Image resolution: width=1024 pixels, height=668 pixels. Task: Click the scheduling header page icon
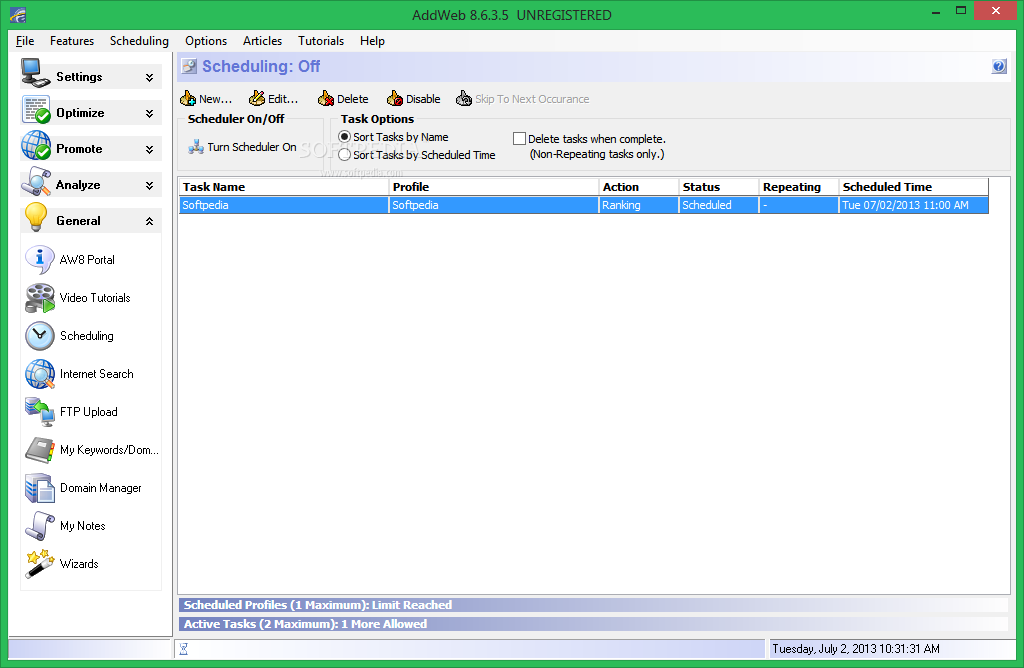[x=189, y=66]
